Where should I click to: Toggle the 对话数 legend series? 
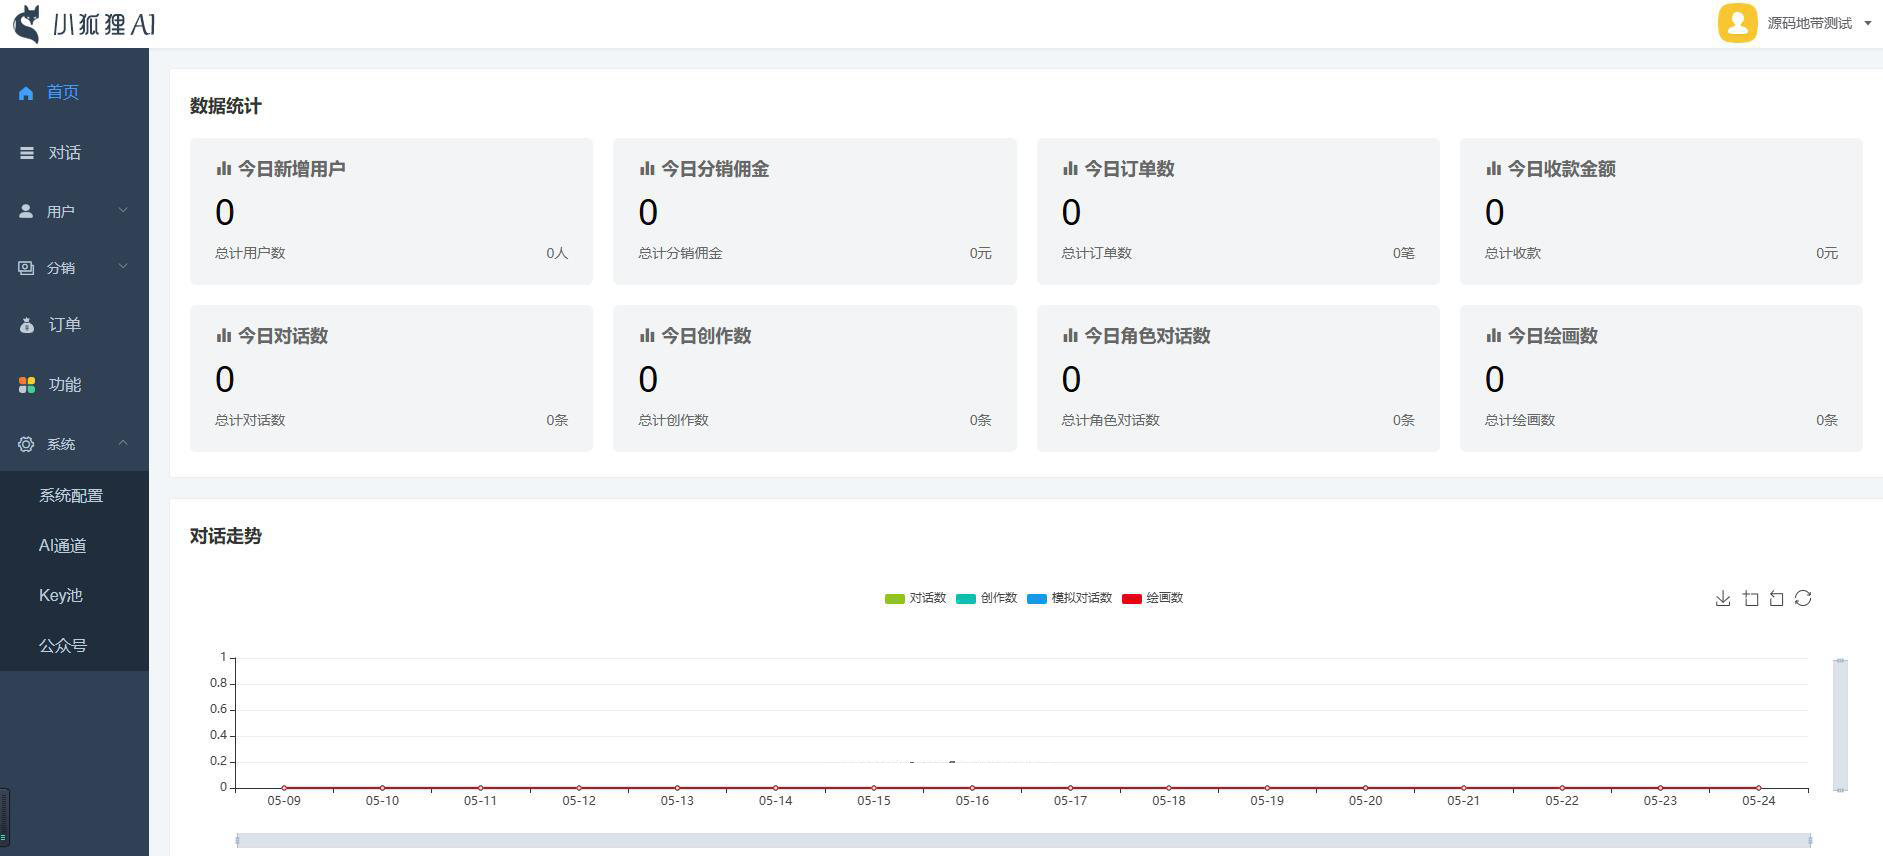pyautogui.click(x=915, y=598)
